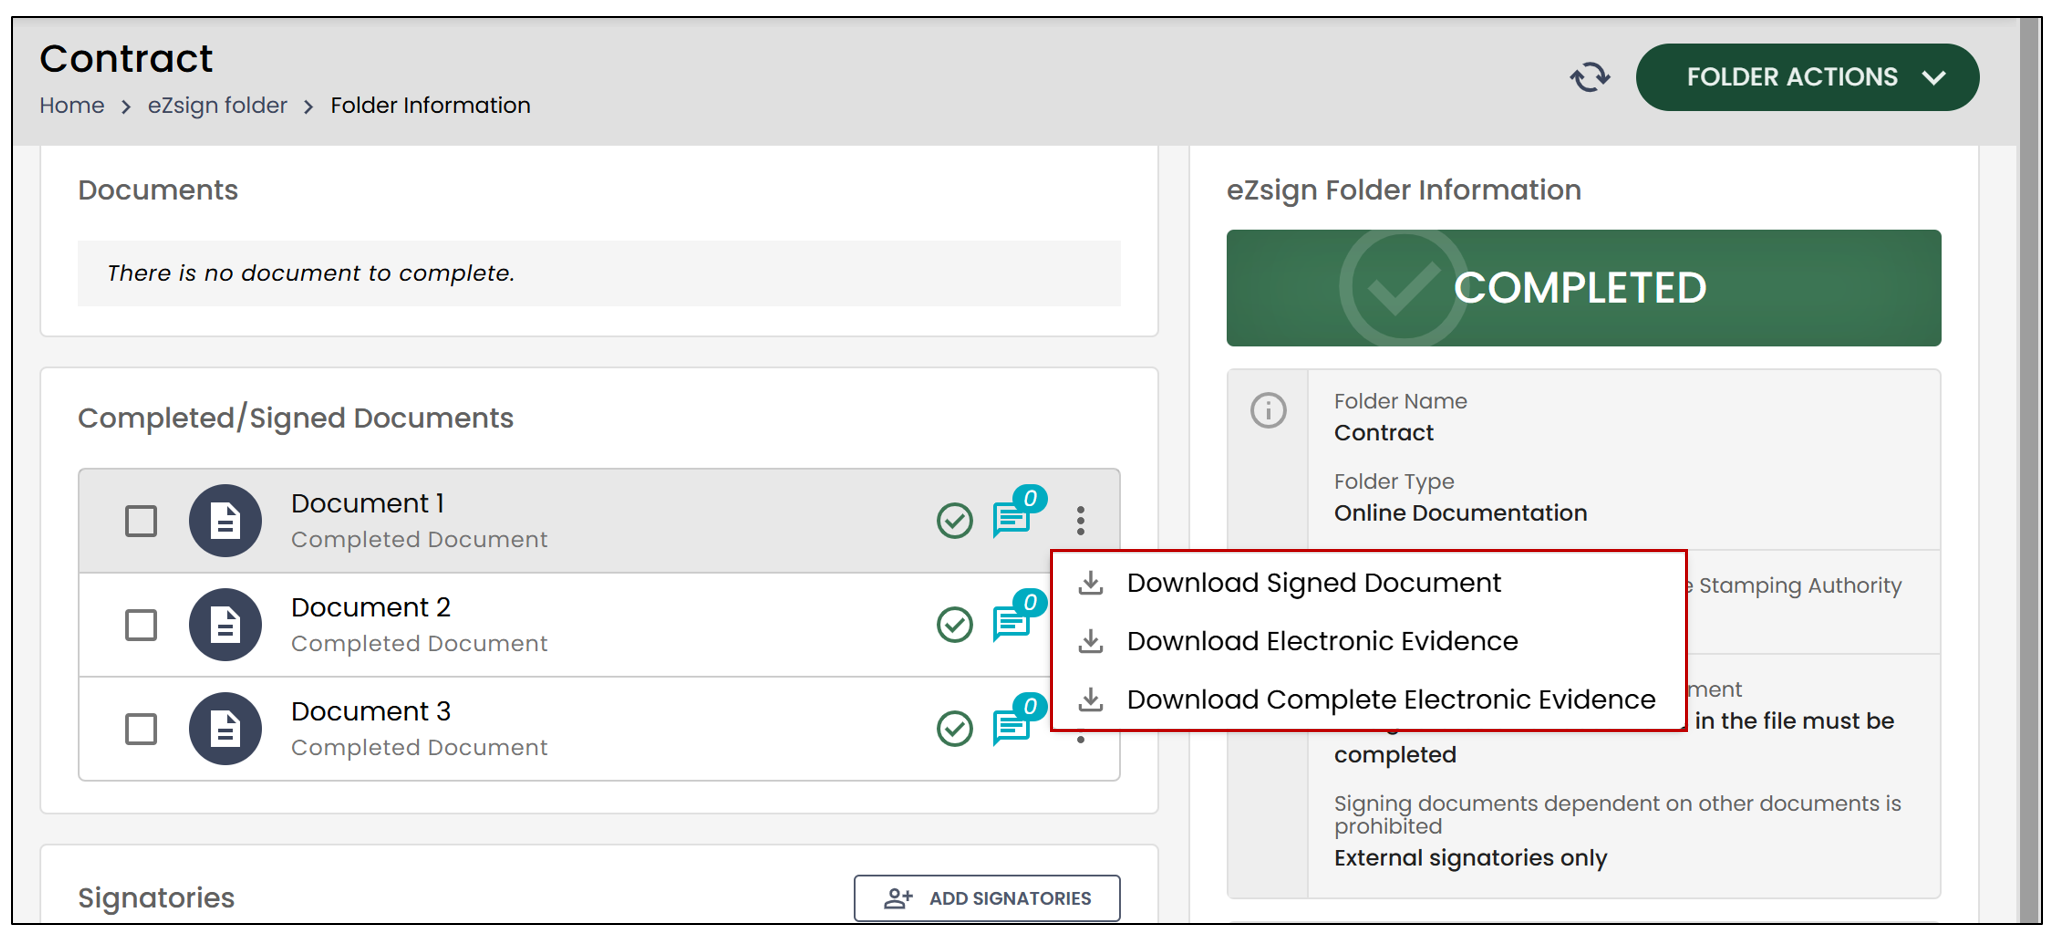2053x932 pixels.
Task: Tick the Document 2 checkbox
Action: 141,625
